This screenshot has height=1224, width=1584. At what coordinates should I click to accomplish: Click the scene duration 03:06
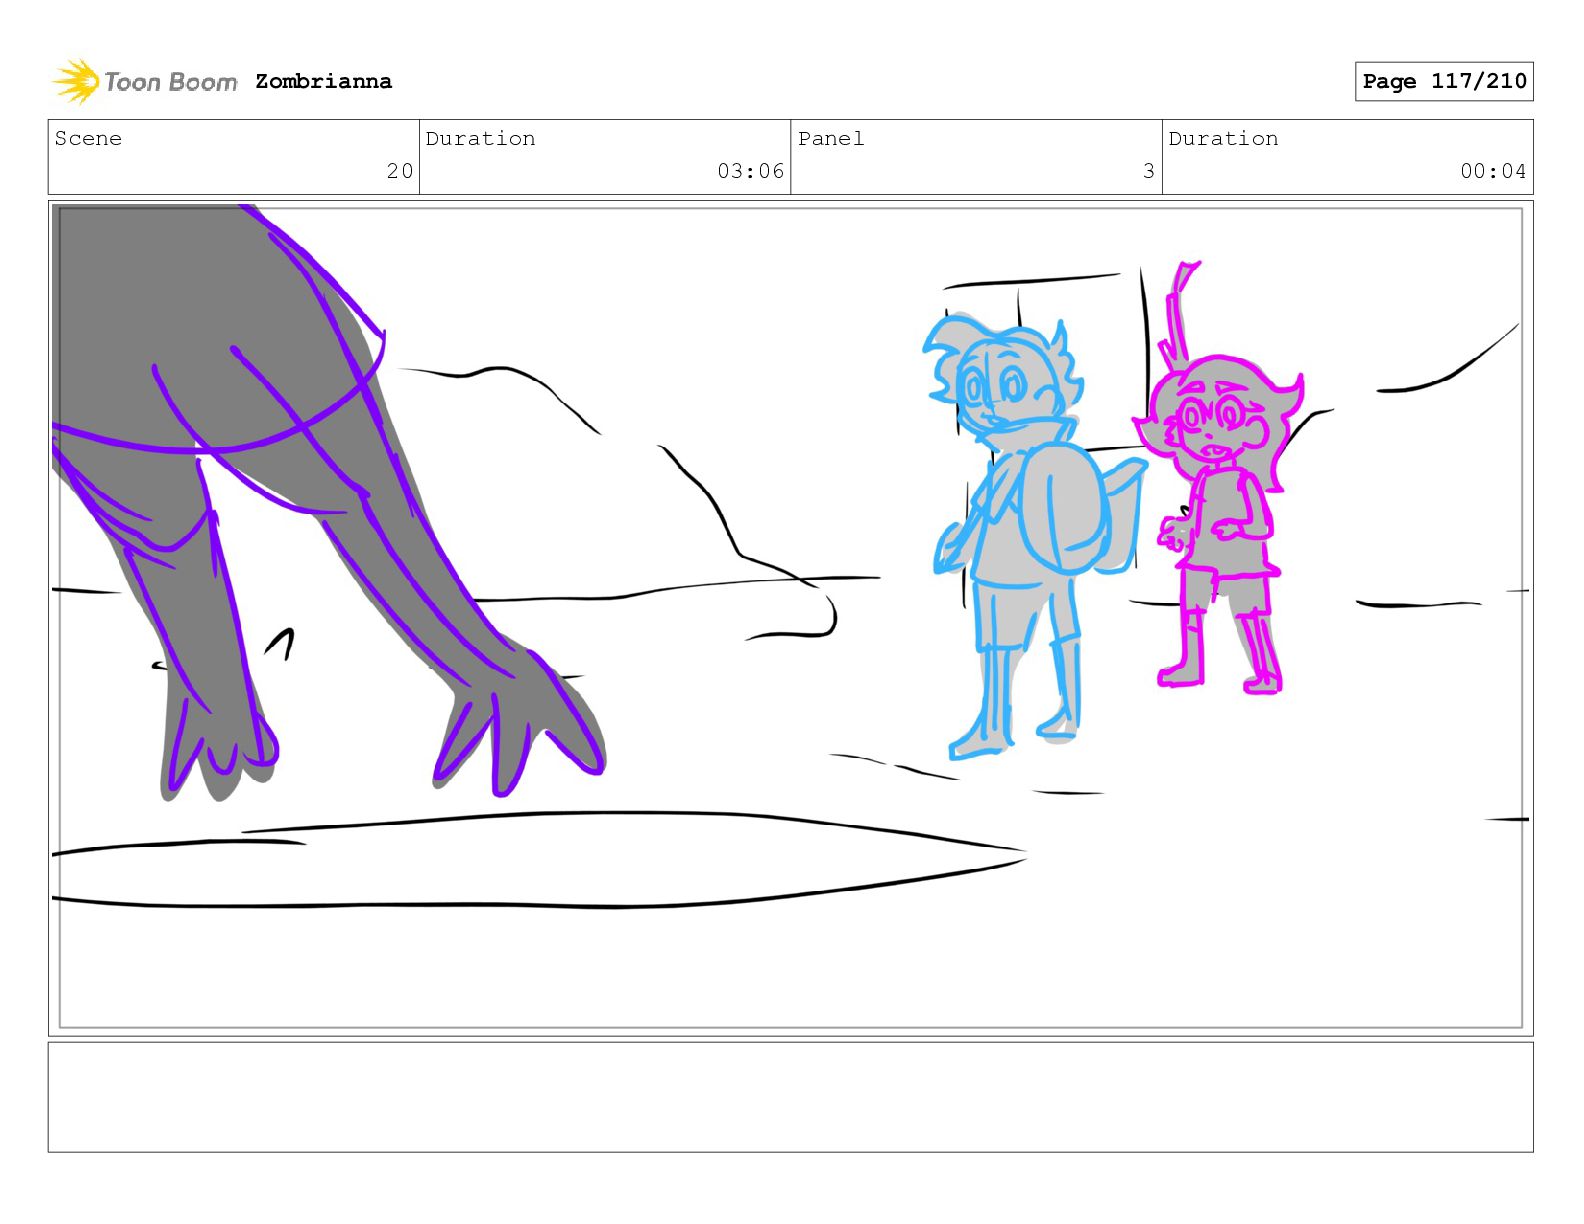[750, 171]
